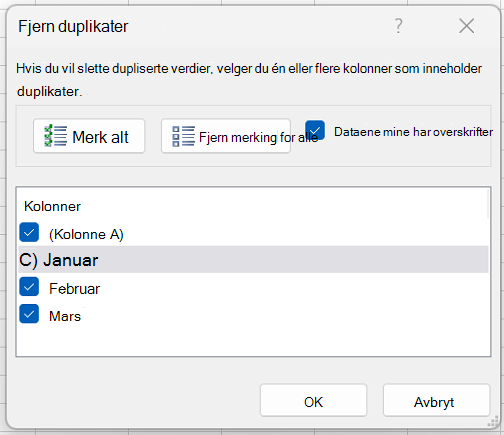Click the Februar label text
The width and height of the screenshot is (504, 435).
click(x=74, y=289)
